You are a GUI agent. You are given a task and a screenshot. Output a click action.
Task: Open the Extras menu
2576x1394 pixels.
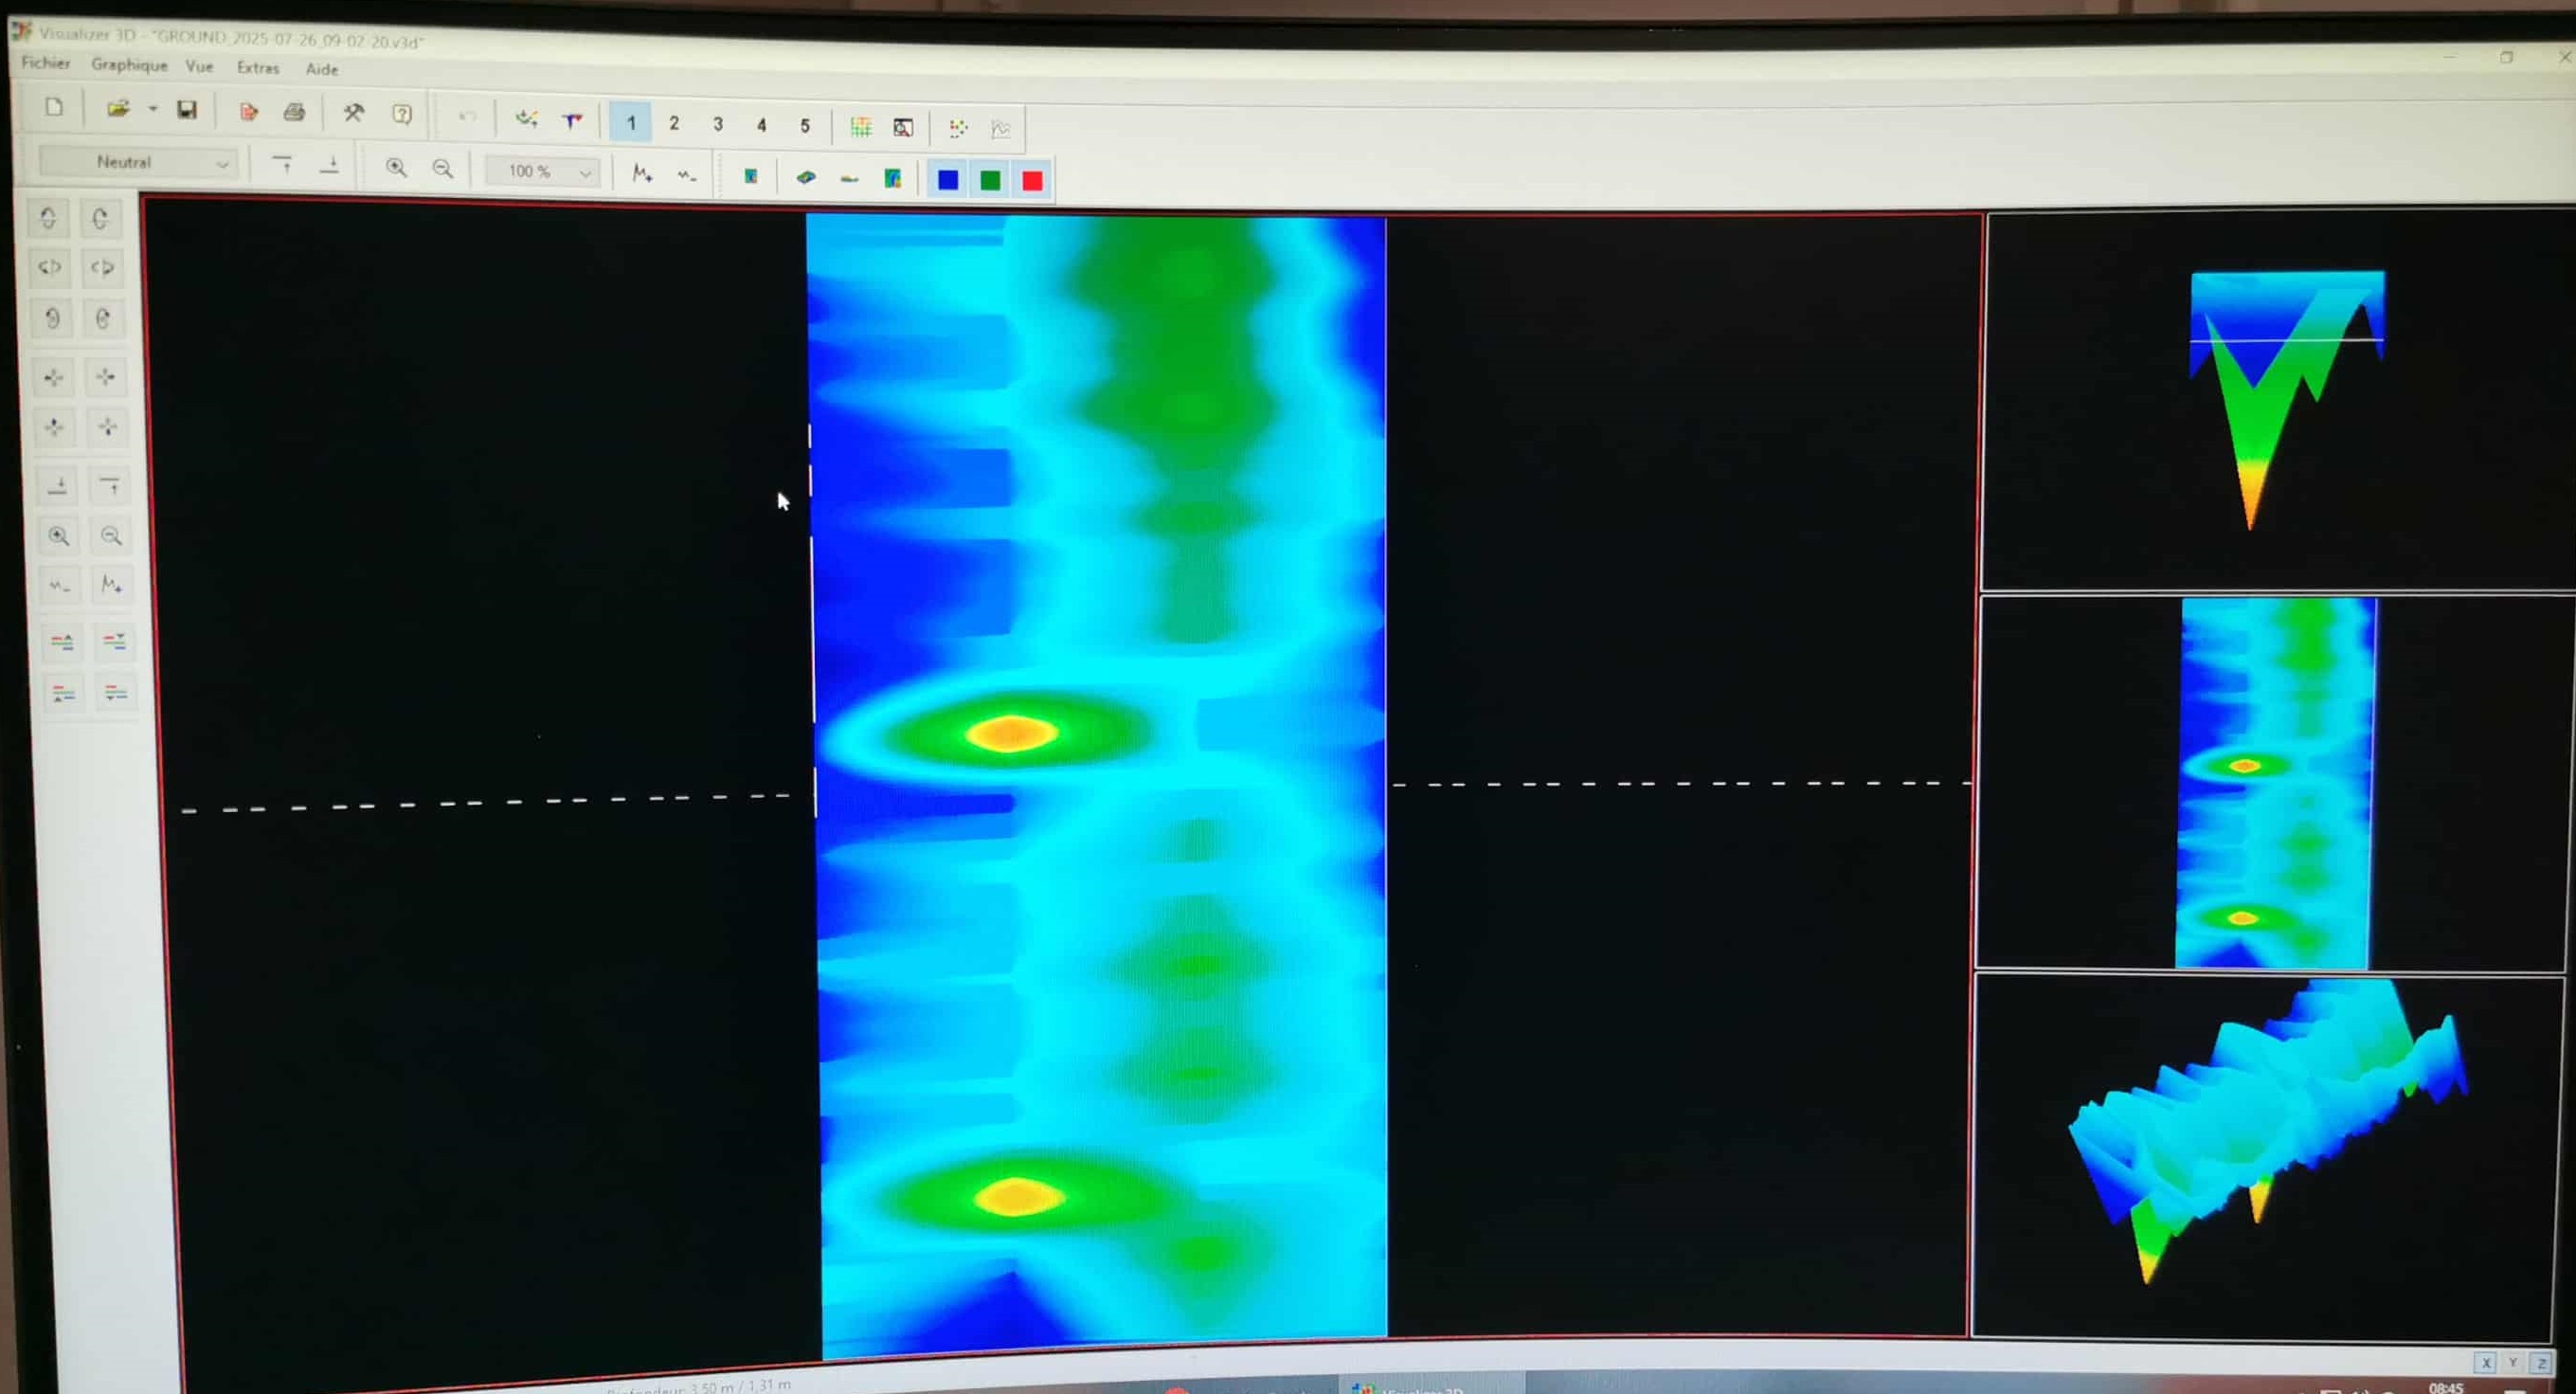tap(257, 68)
